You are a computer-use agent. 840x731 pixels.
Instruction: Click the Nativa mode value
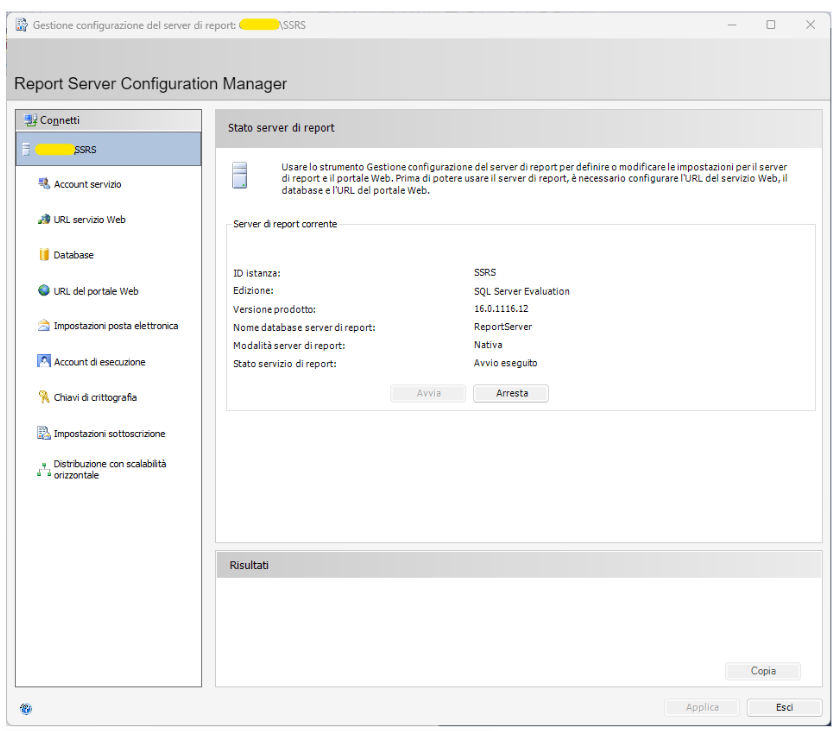(x=488, y=345)
